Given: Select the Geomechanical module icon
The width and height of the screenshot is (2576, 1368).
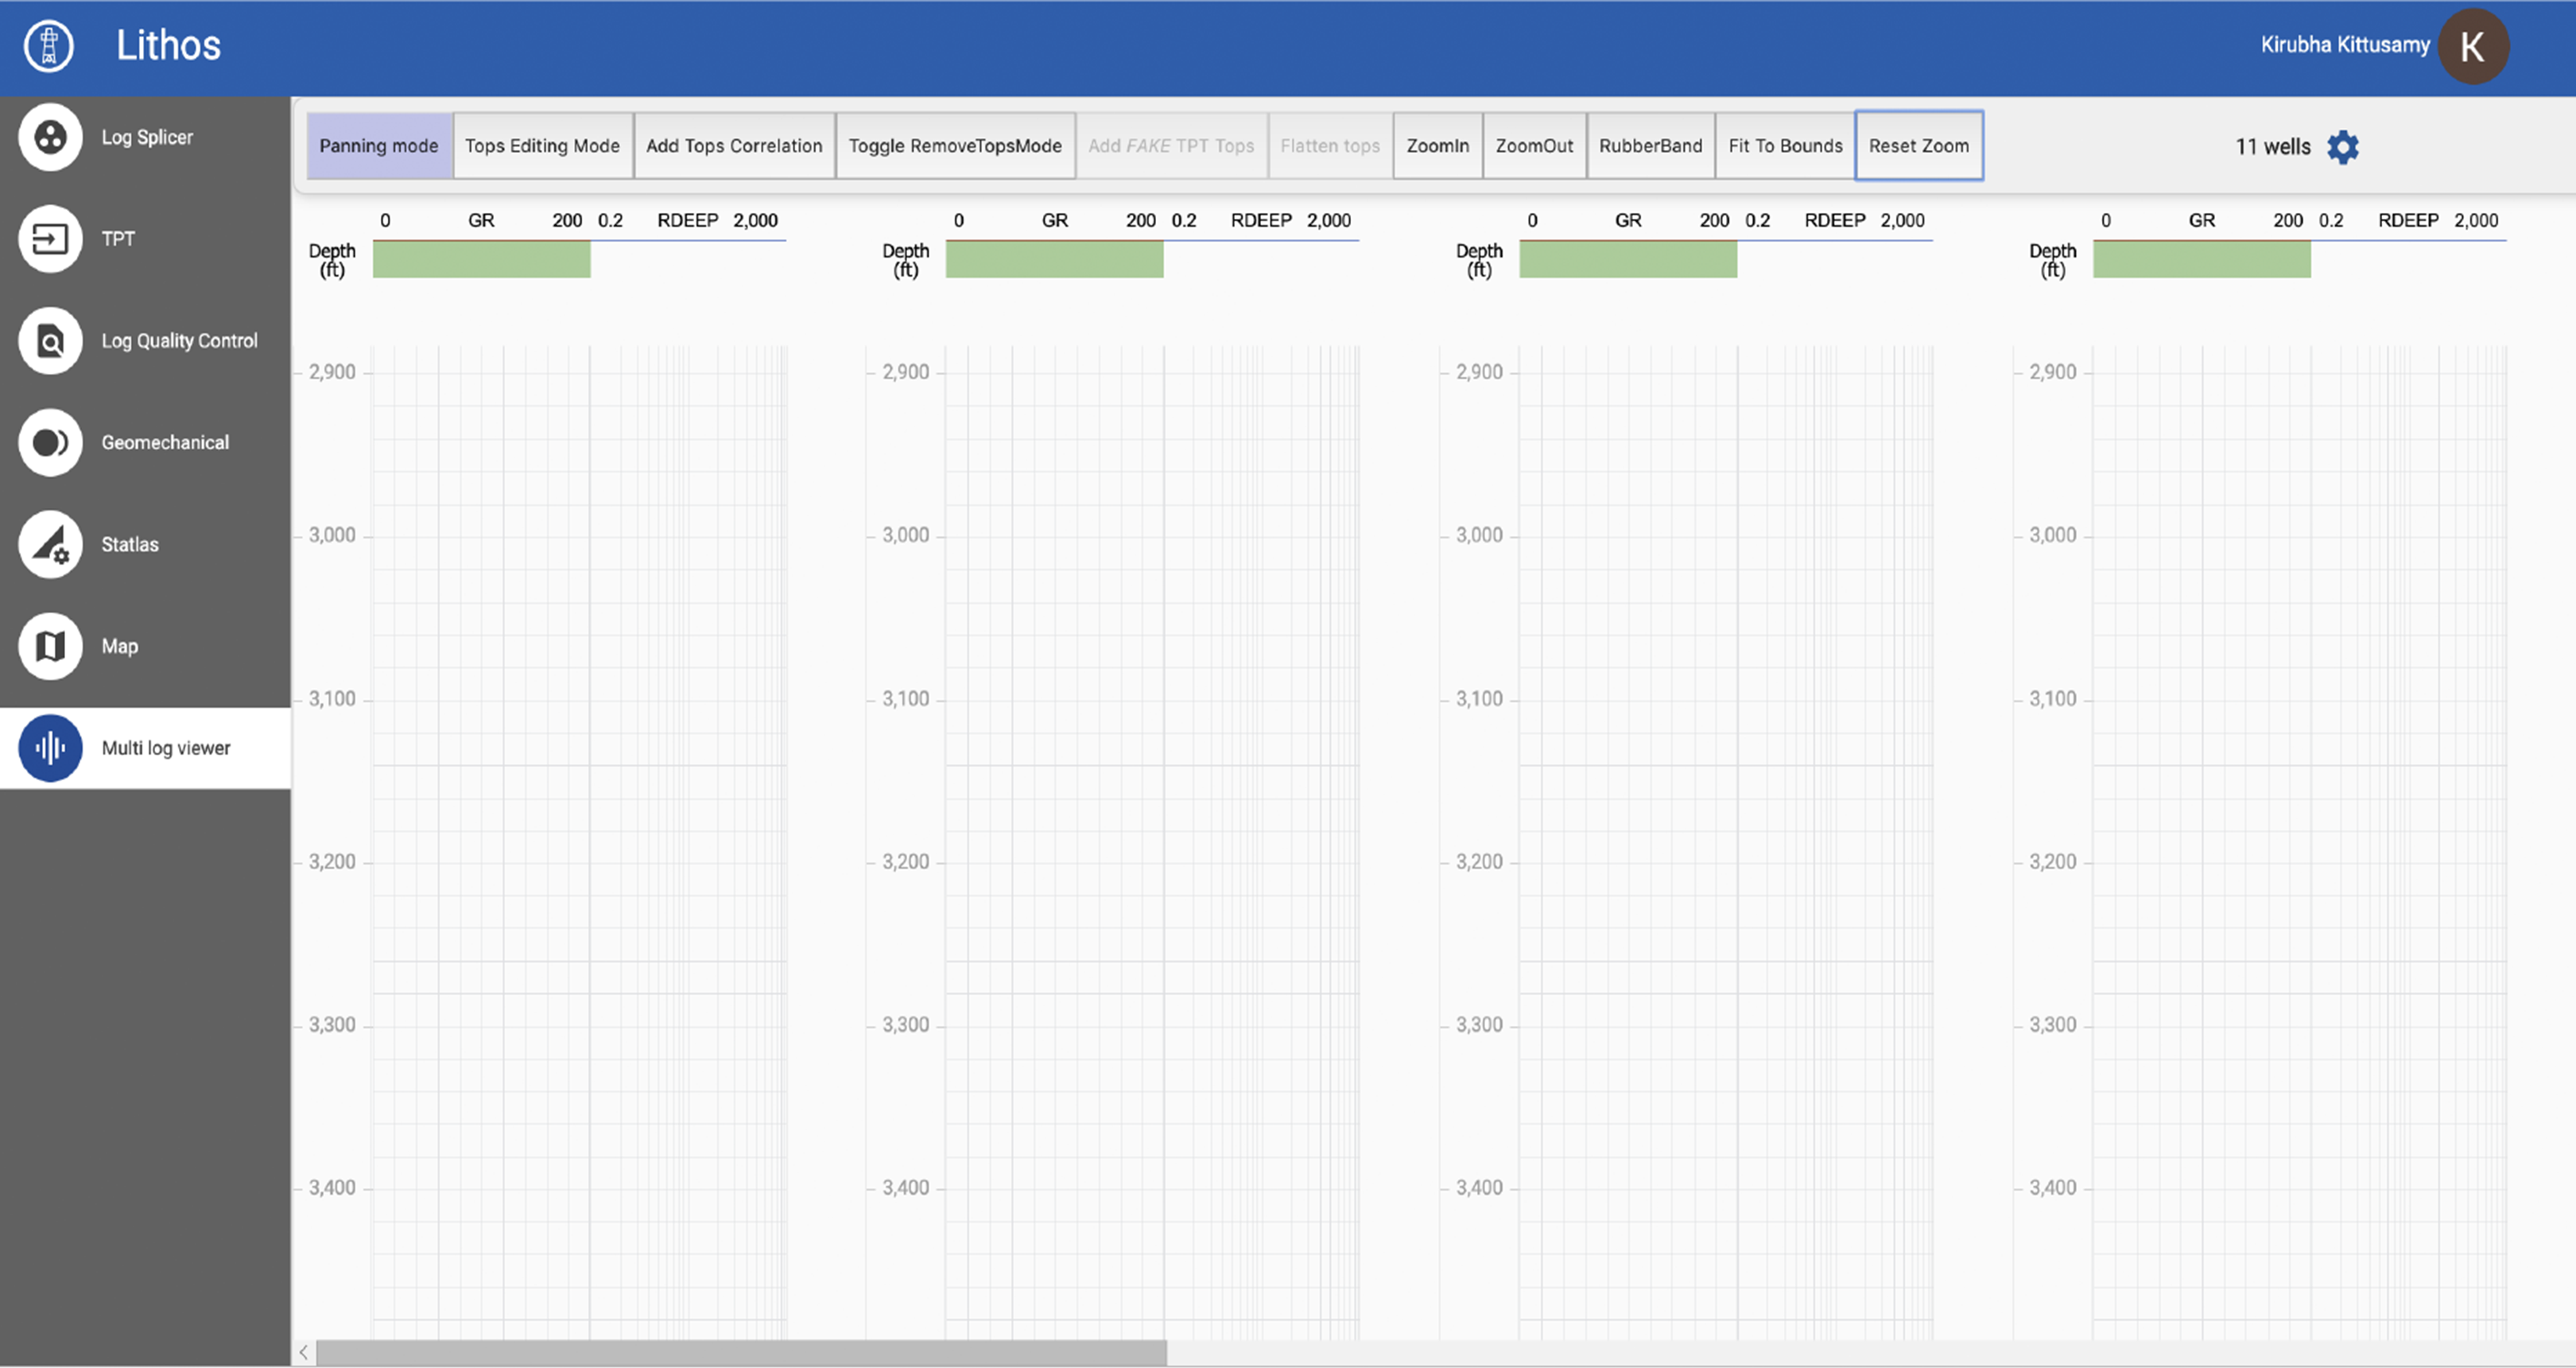Looking at the screenshot, I should pyautogui.click(x=50, y=442).
